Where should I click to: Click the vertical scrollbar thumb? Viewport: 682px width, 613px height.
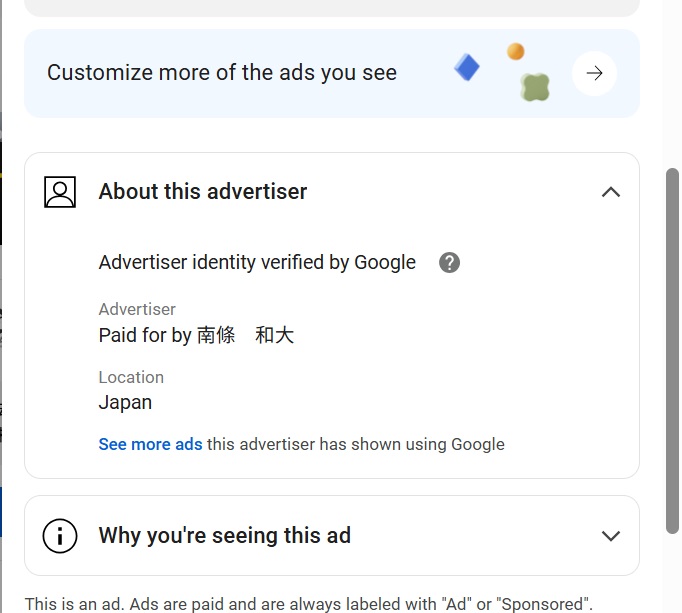click(x=672, y=351)
